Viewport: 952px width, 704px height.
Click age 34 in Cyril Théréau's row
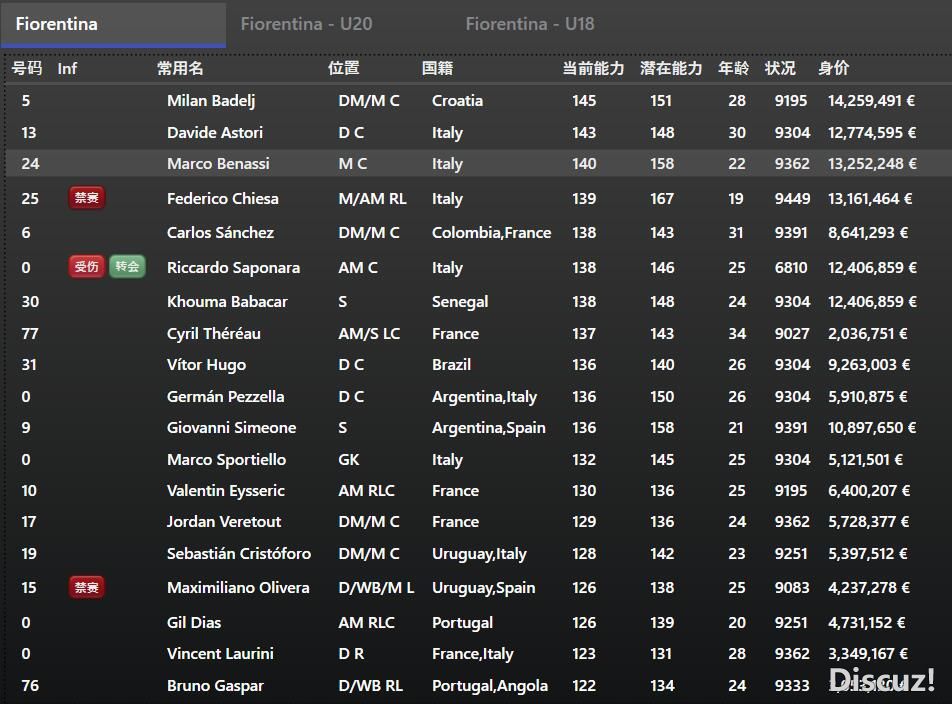pyautogui.click(x=737, y=334)
